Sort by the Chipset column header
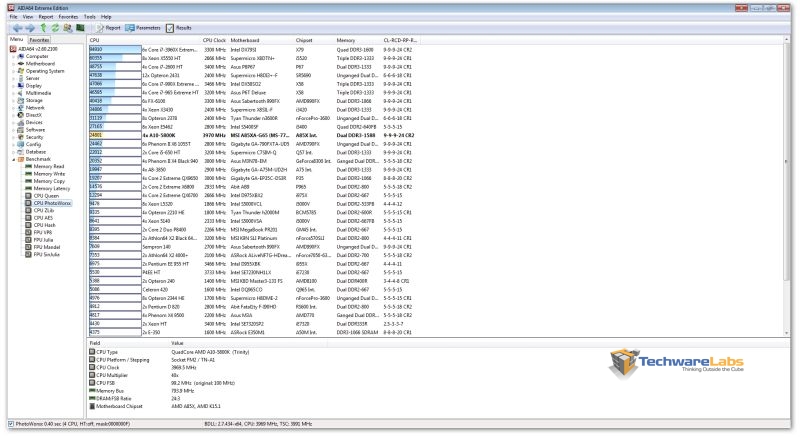The image size is (800, 437). tap(314, 40)
